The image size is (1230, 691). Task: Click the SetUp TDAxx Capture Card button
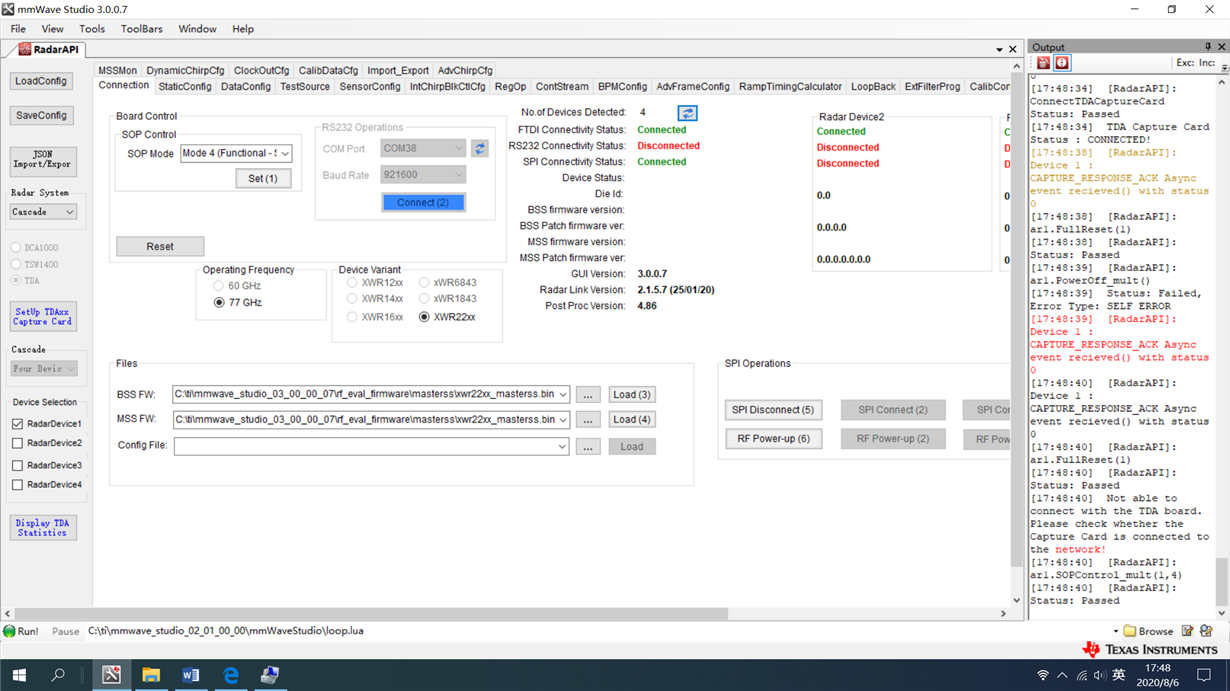[x=43, y=317]
